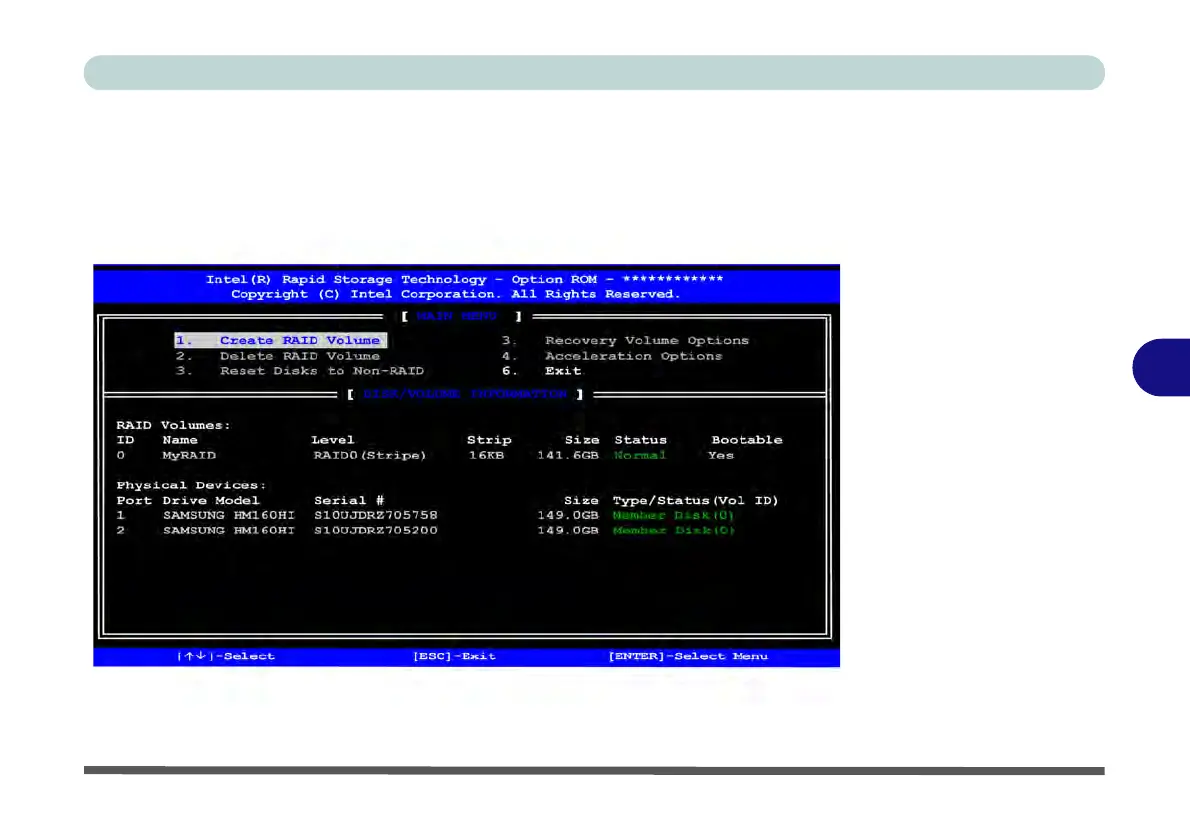Click Member Disk(0) status for port 1
1190x838 pixels.
pos(673,515)
